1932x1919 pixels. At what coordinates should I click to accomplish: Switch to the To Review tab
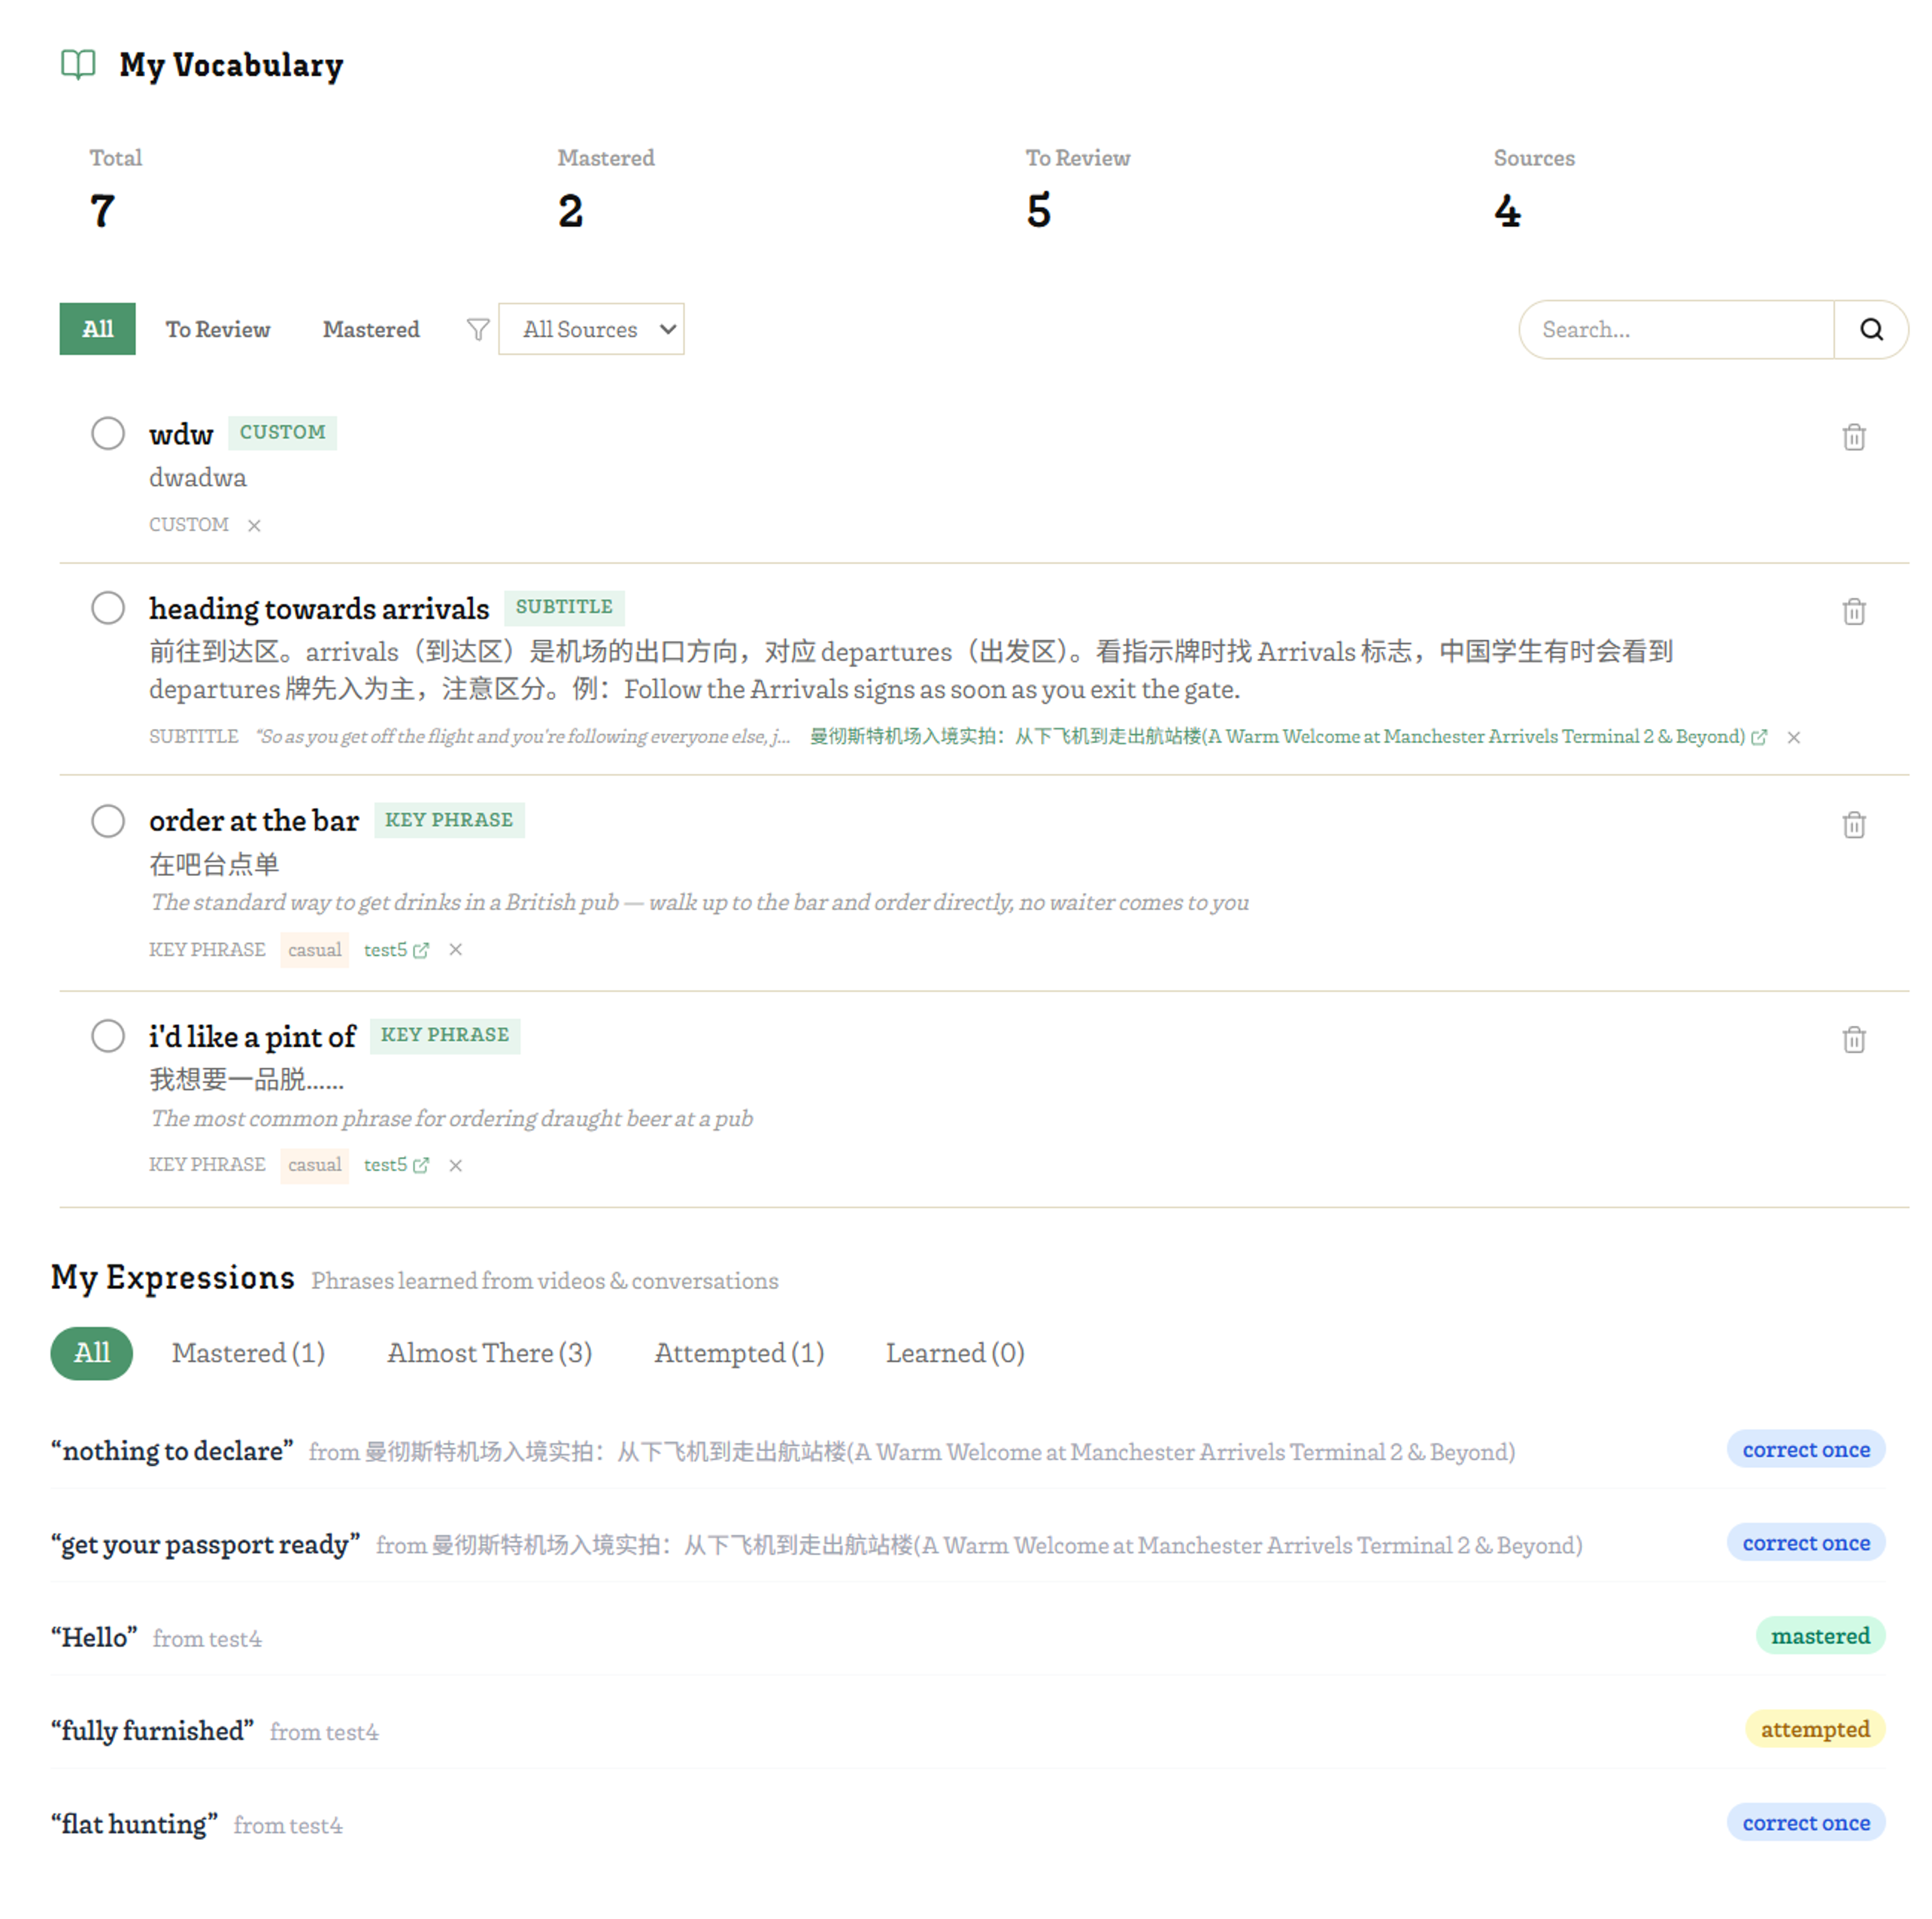(218, 329)
